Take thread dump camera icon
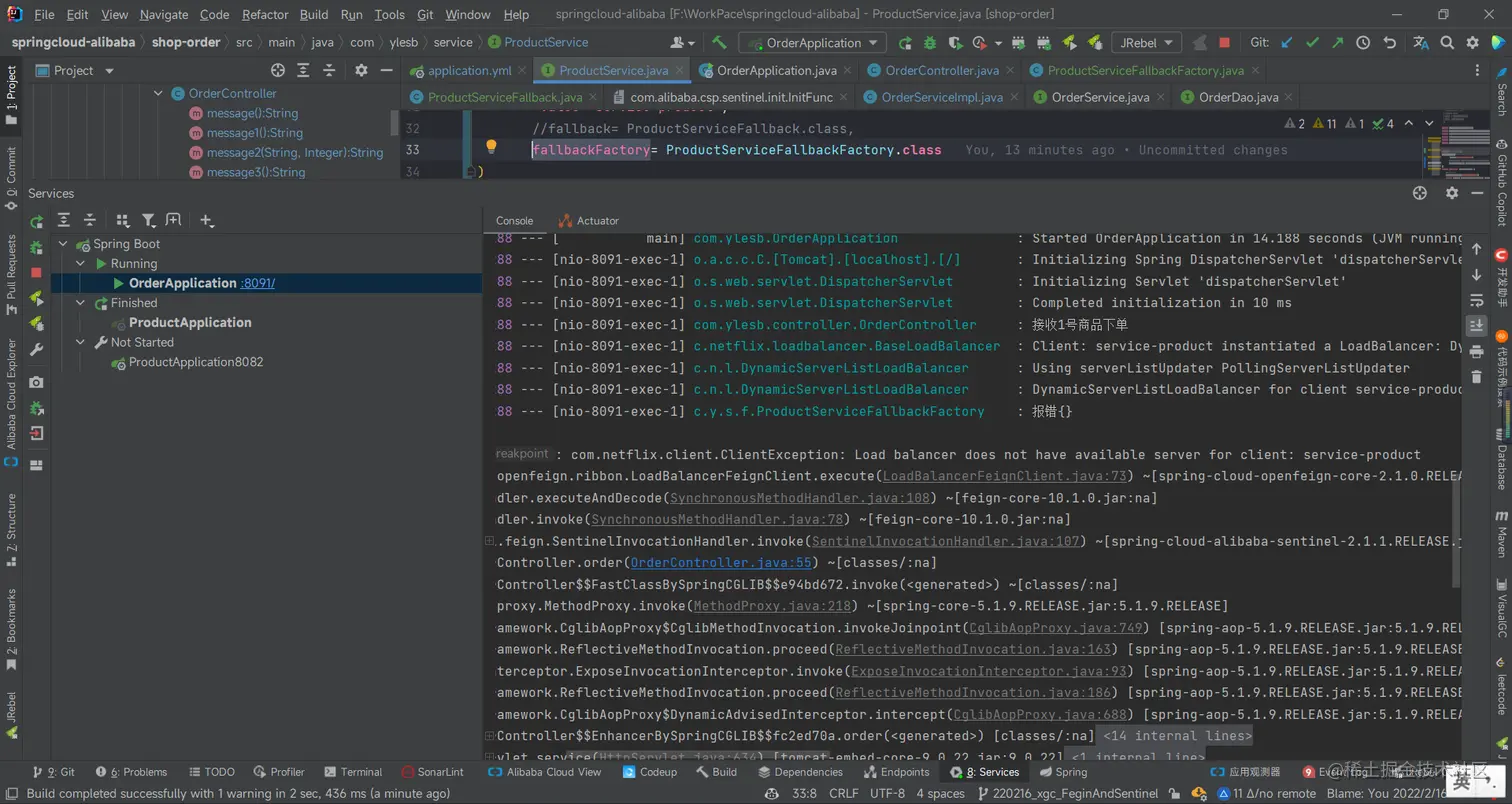 point(37,382)
